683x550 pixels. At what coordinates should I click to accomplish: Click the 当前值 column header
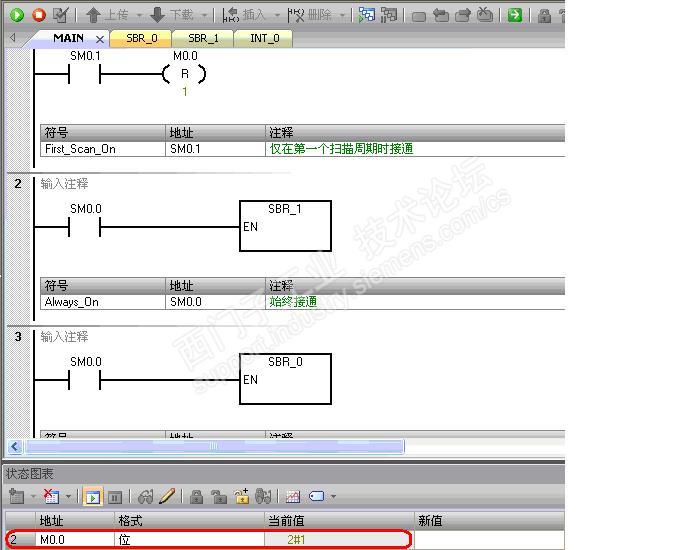click(339, 520)
